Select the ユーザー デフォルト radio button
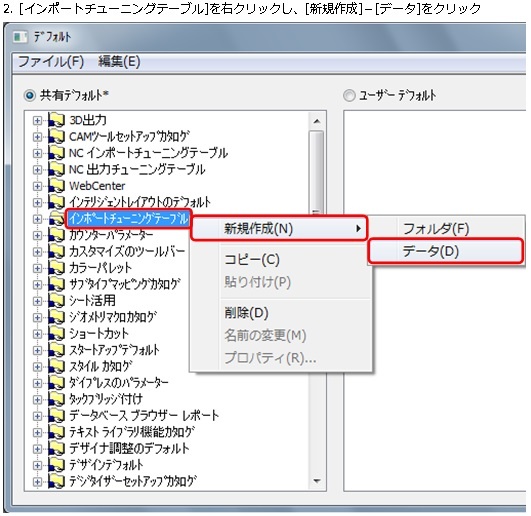Image resolution: width=531 pixels, height=516 pixels. 349,95
